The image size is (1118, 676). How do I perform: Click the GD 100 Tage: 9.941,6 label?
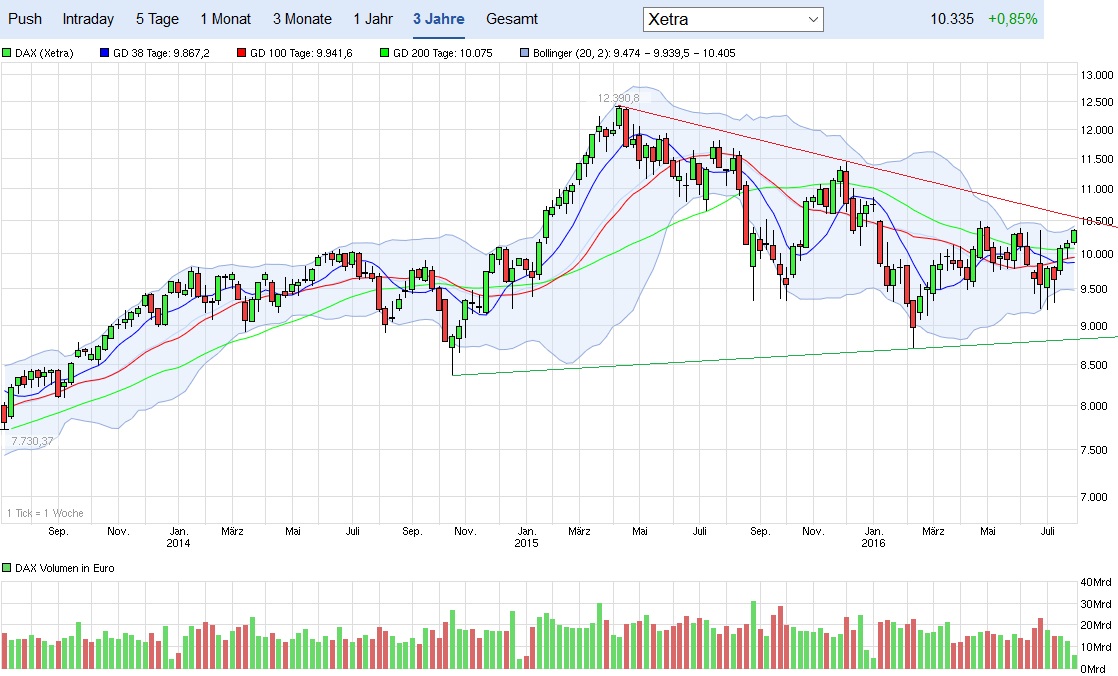pyautogui.click(x=301, y=53)
